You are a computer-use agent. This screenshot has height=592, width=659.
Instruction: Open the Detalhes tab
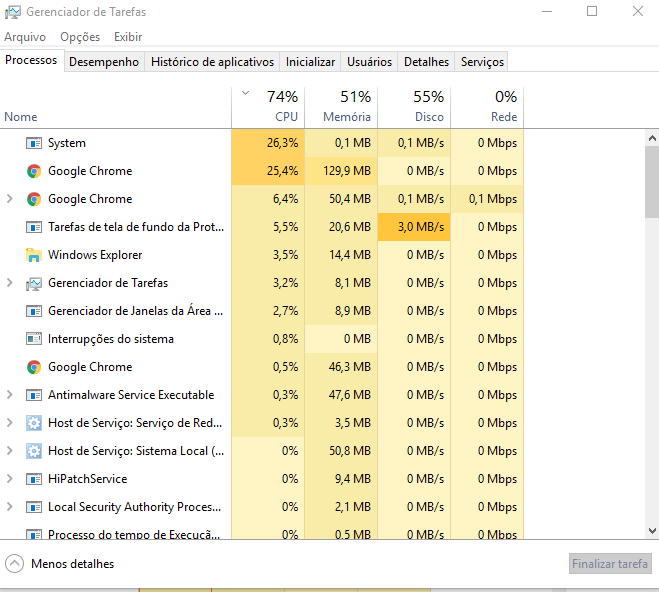(x=426, y=62)
